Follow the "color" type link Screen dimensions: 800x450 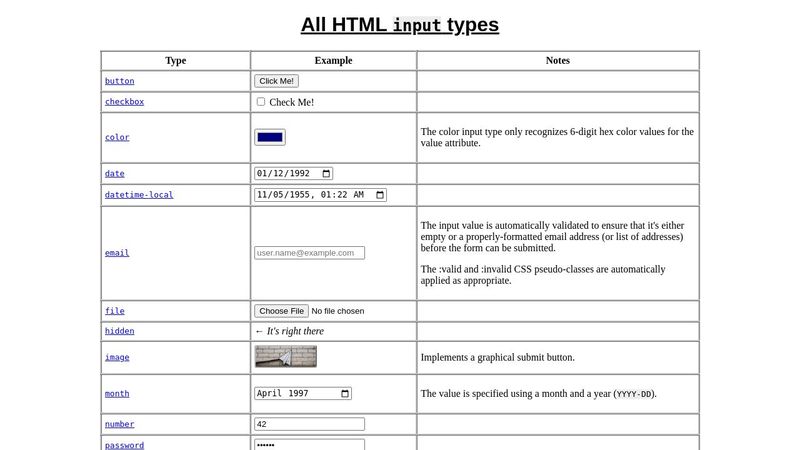[117, 137]
